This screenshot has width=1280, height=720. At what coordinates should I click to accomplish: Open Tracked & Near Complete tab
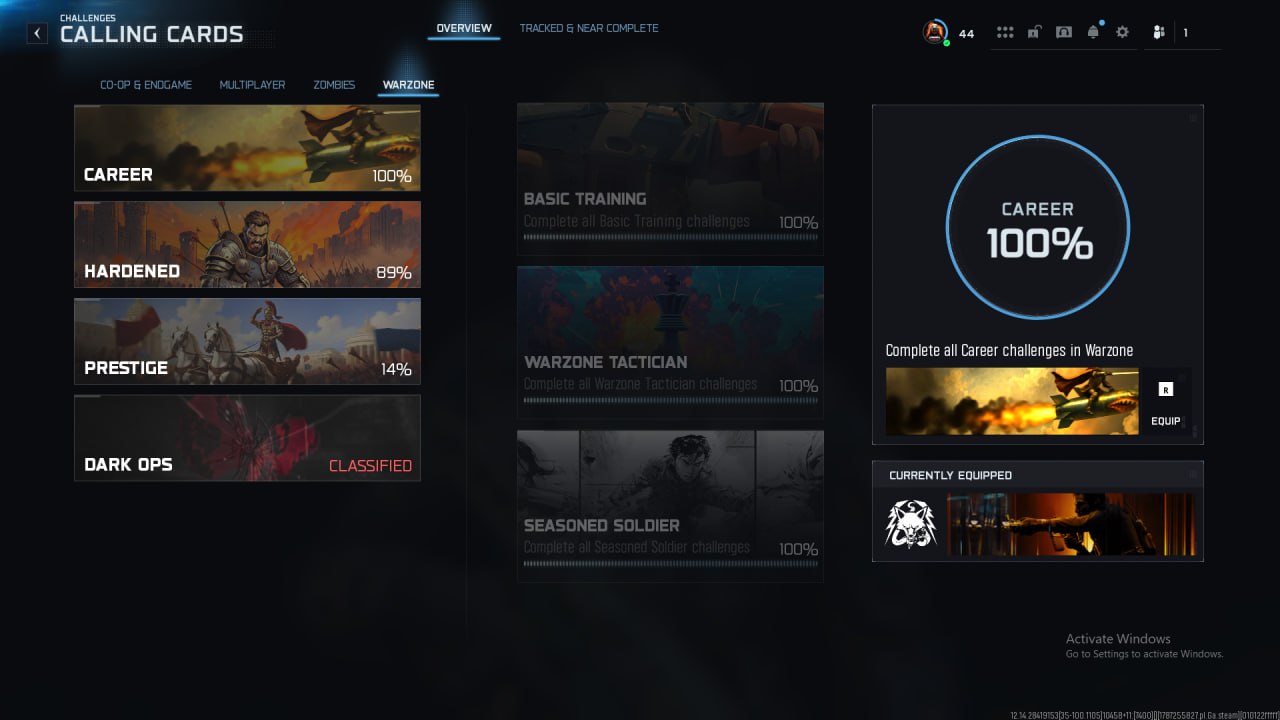pyautogui.click(x=589, y=28)
